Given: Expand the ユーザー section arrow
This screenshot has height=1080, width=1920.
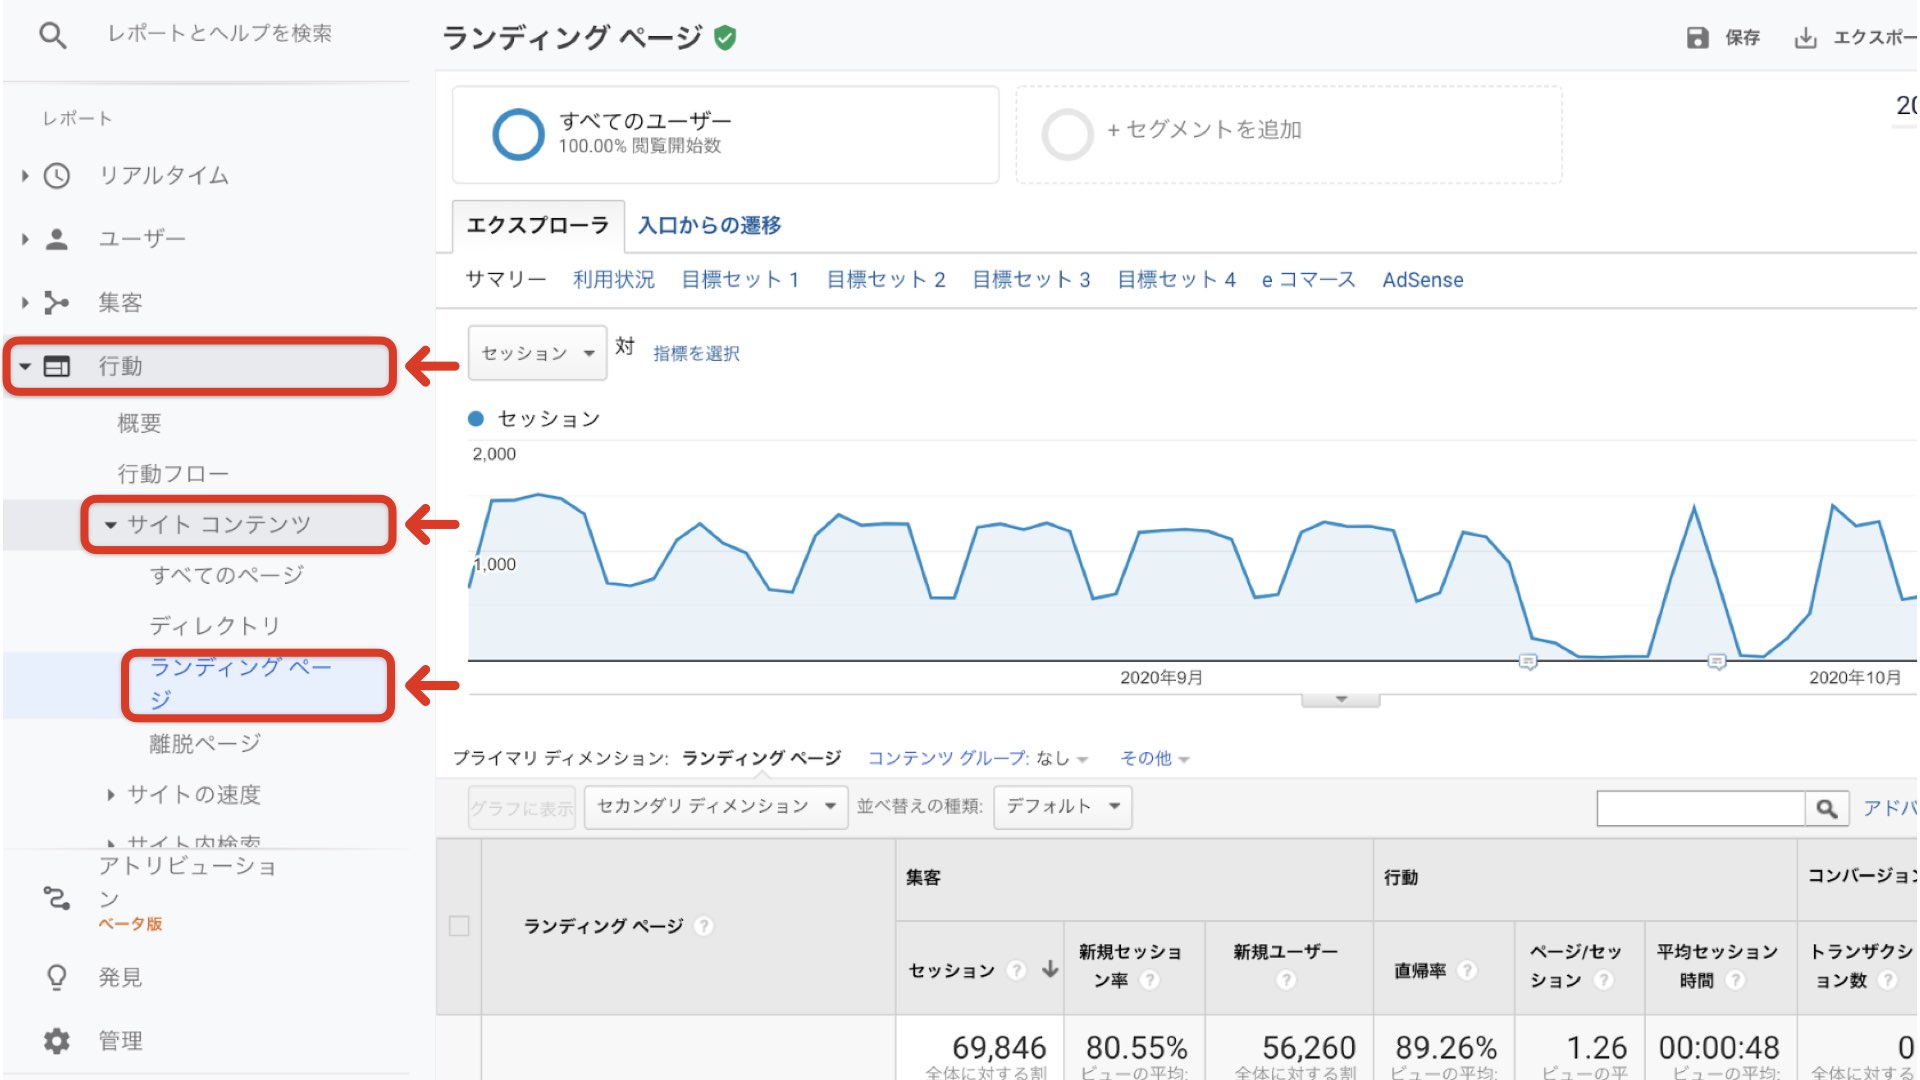Looking at the screenshot, I should tap(25, 239).
